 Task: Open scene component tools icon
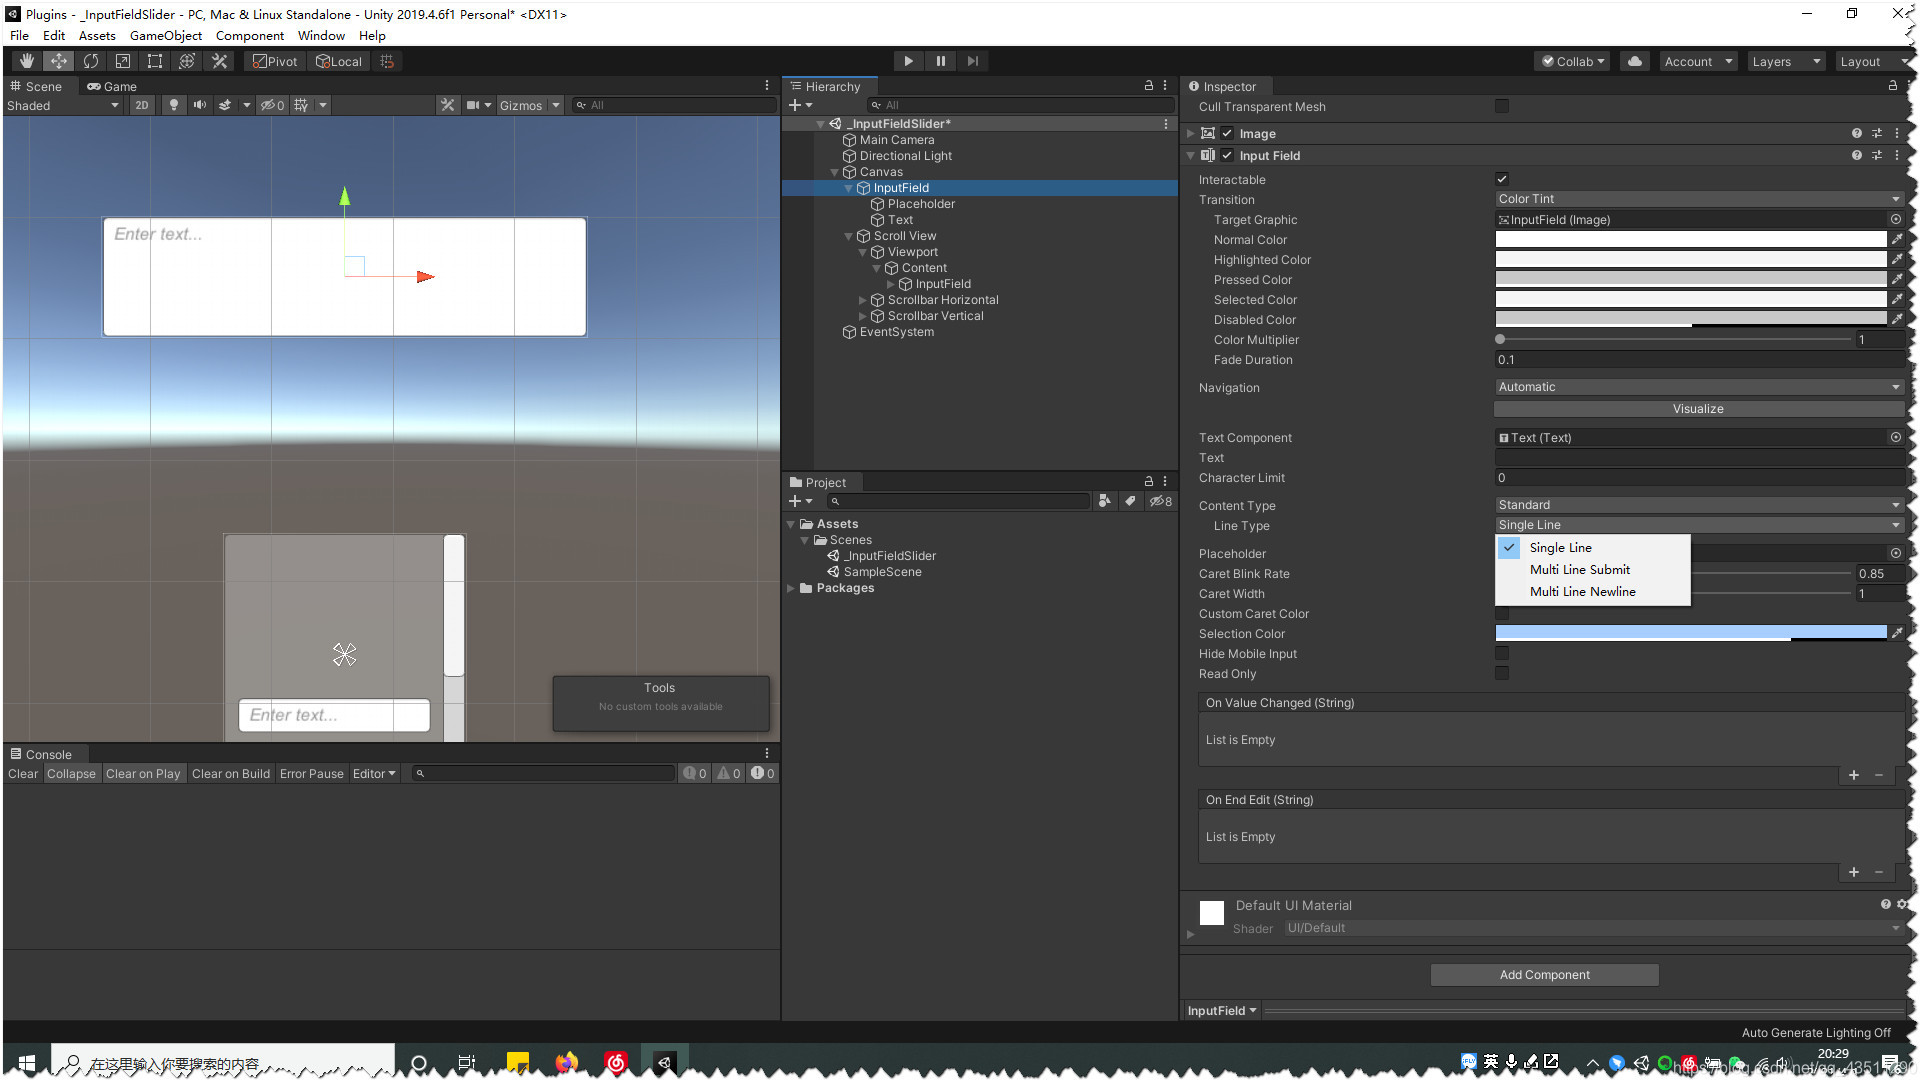click(x=447, y=105)
